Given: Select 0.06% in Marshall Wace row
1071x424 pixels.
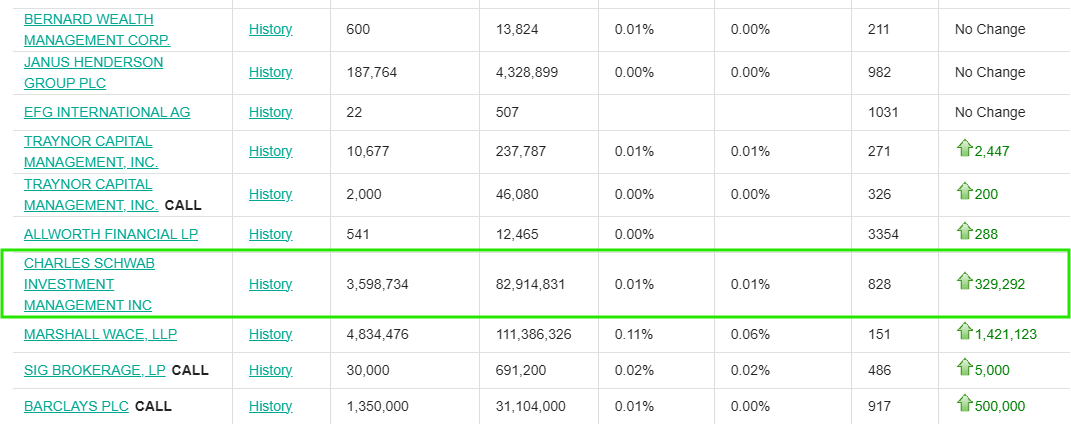Looking at the screenshot, I should 751,335.
